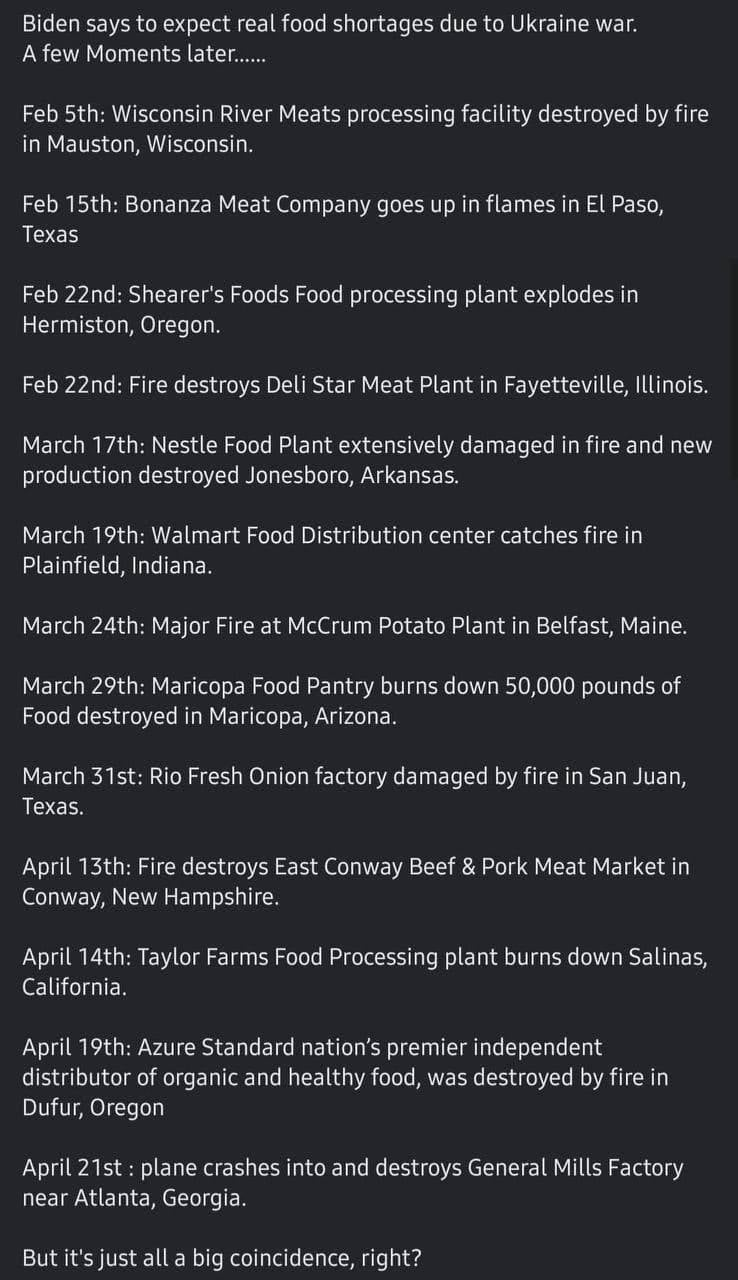
Task: Select the Feb 5th Wisconsin River Meats entry
Action: coord(365,114)
